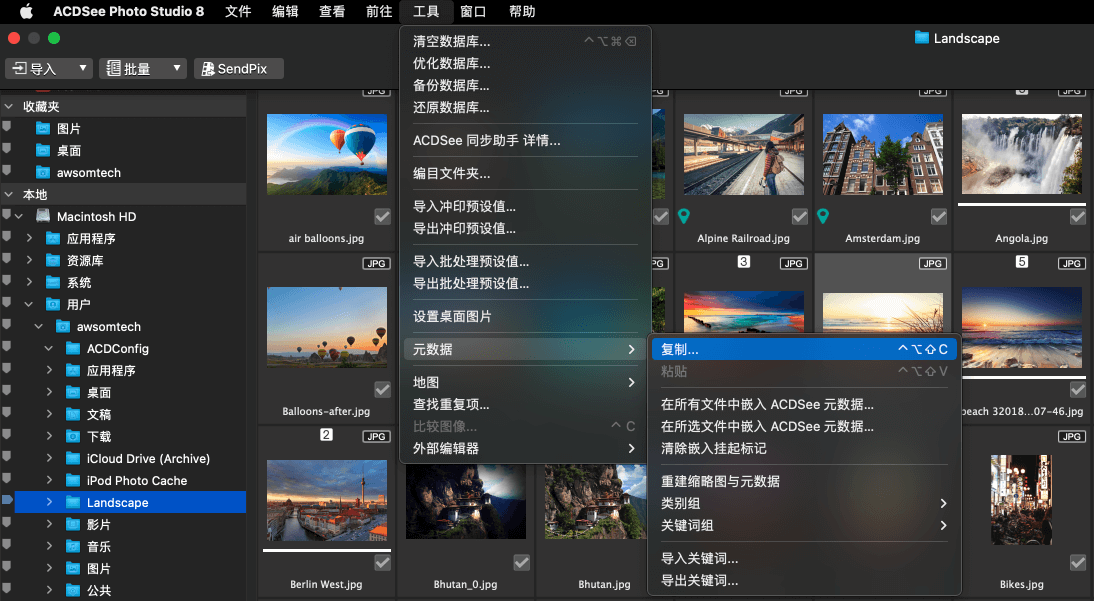Image resolution: width=1094 pixels, height=601 pixels.
Task: Click the 音乐 folder icon
Action: pos(73,546)
